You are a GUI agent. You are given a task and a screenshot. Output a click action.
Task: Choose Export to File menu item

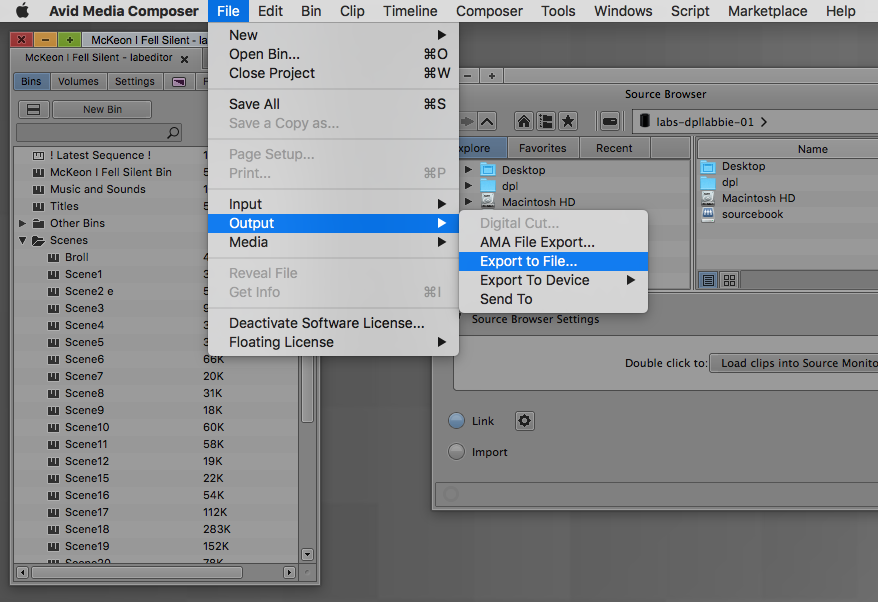coord(528,261)
